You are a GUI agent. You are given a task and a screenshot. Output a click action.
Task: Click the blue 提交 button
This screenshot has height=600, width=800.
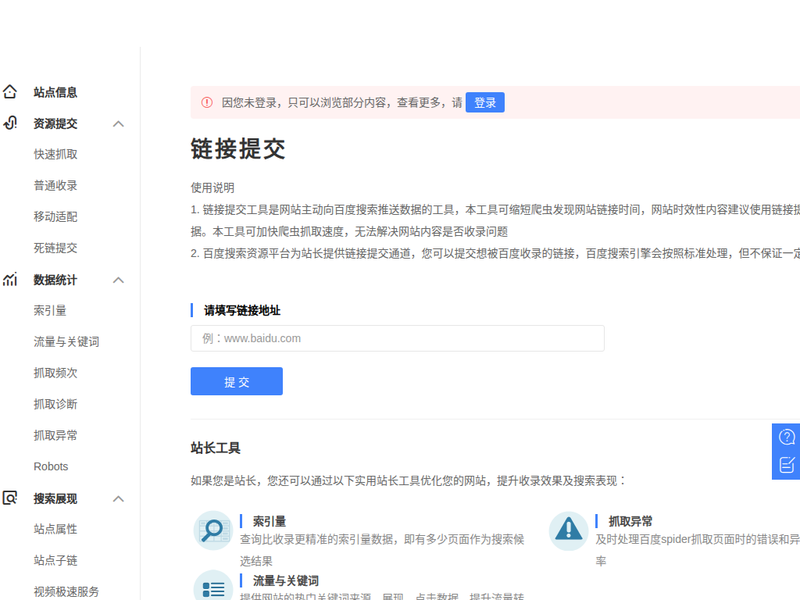point(237,381)
